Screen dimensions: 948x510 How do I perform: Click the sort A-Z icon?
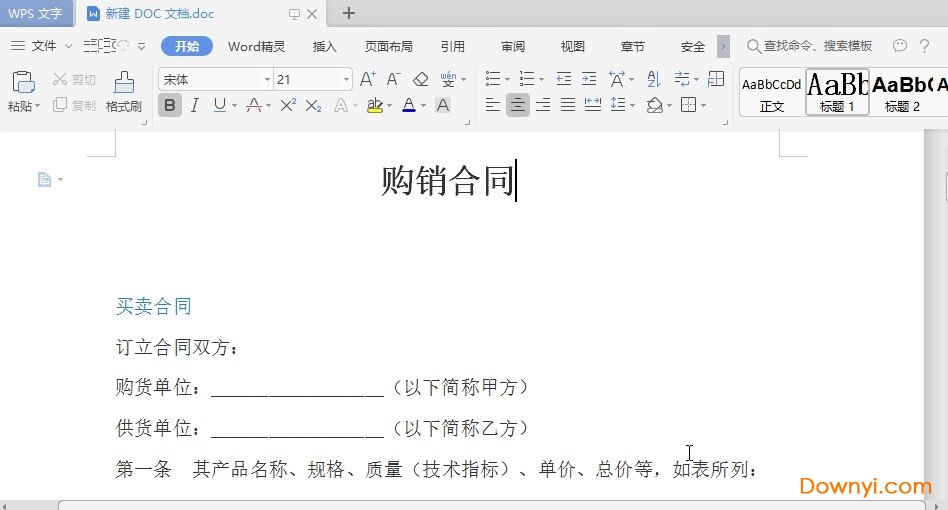coord(654,79)
